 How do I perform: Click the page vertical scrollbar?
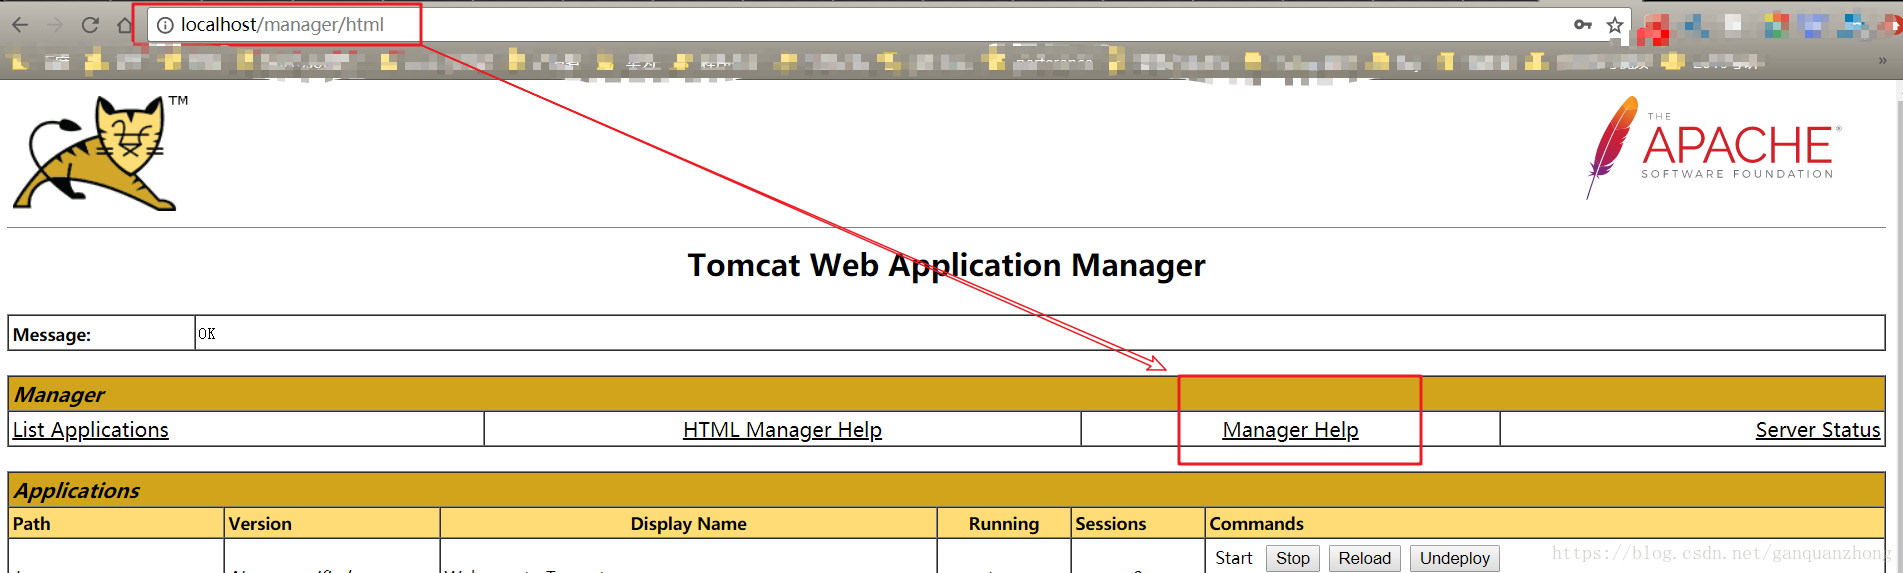click(1897, 326)
